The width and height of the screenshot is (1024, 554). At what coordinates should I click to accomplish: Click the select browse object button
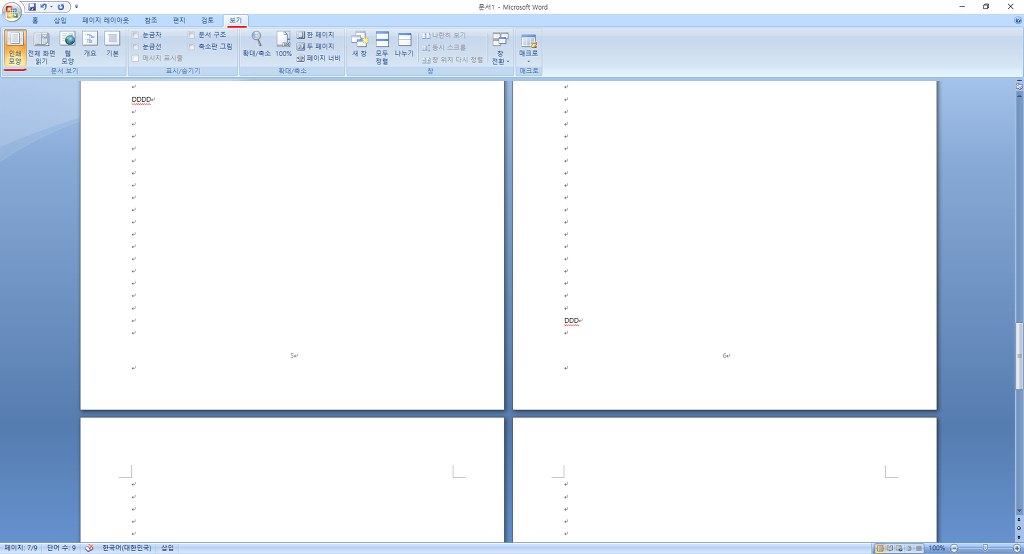pyautogui.click(x=1019, y=528)
